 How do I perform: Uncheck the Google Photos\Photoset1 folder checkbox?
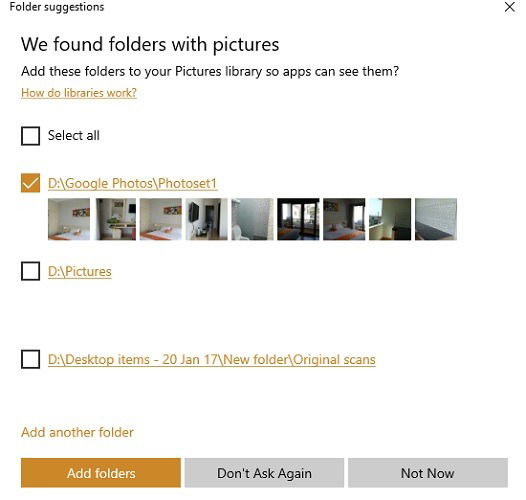(x=30, y=183)
